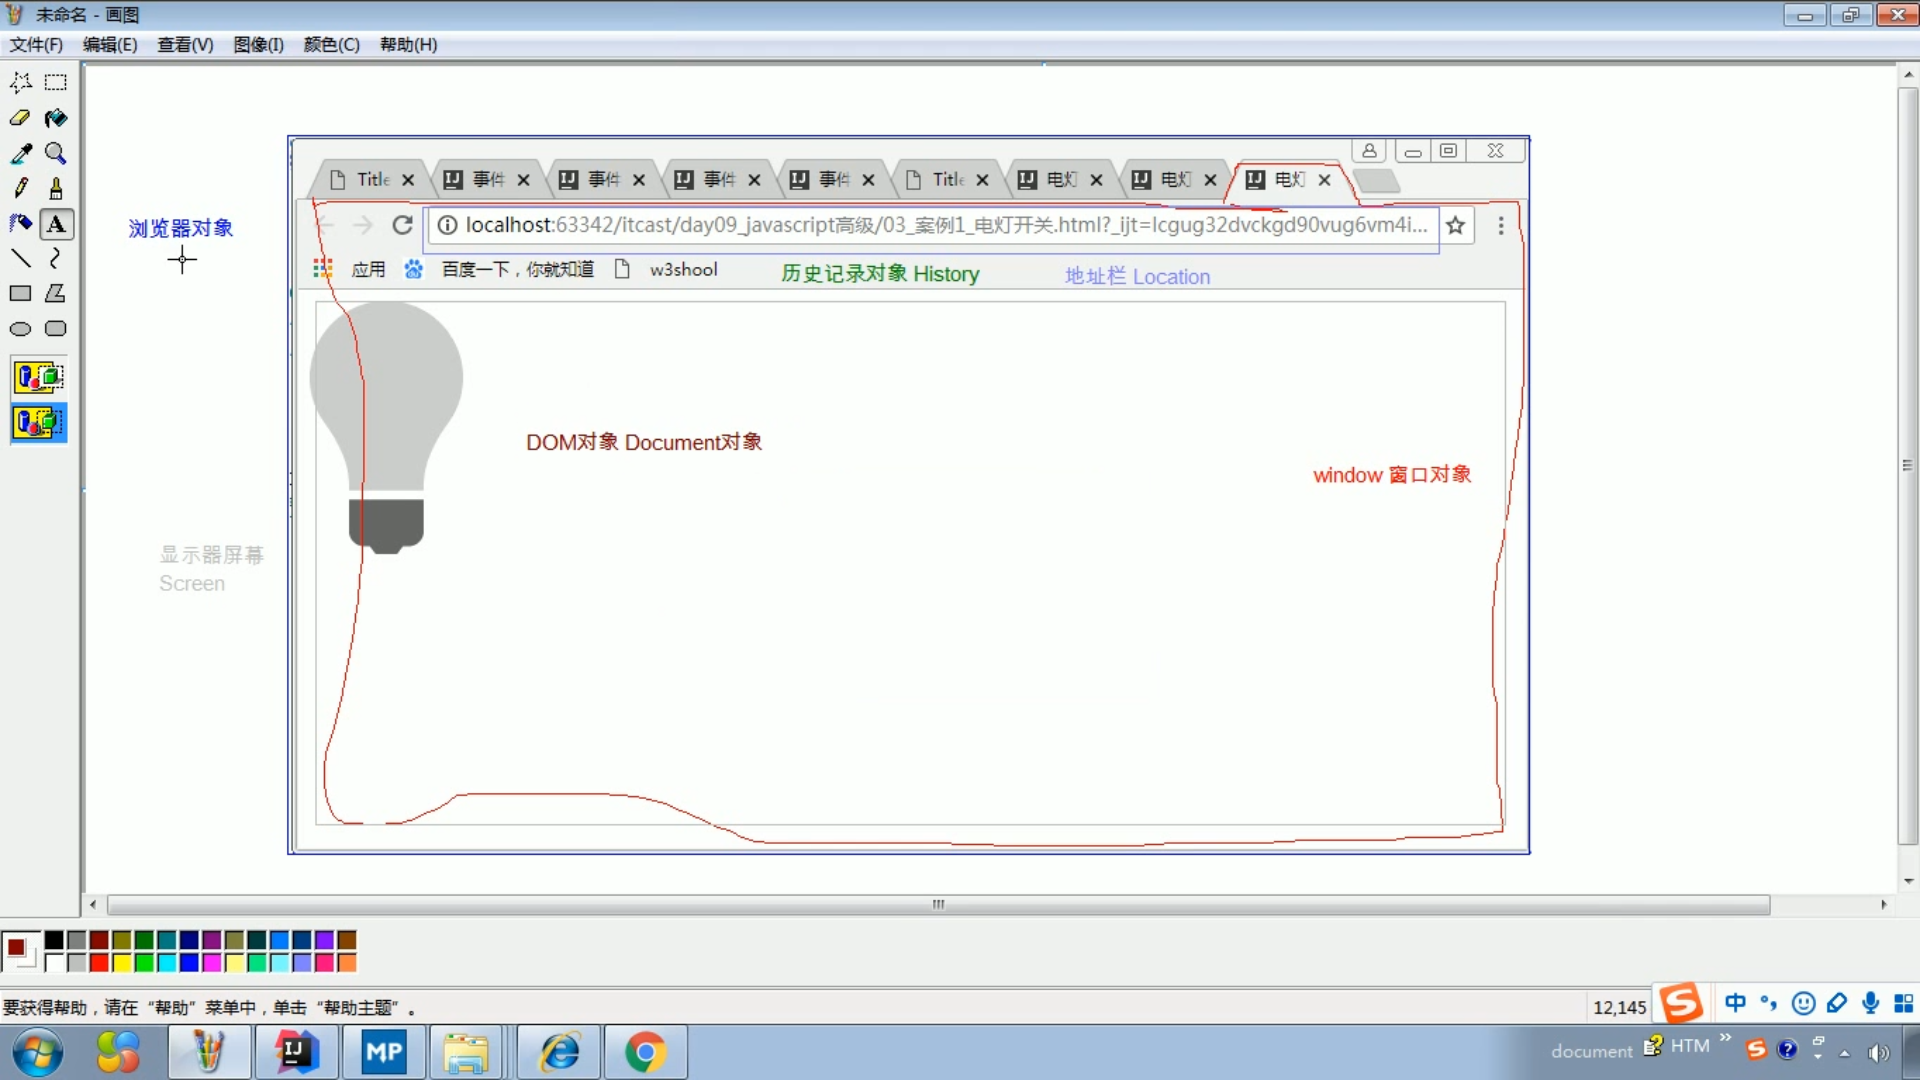
Task: Enable opaque background drawing option
Action: (x=38, y=377)
